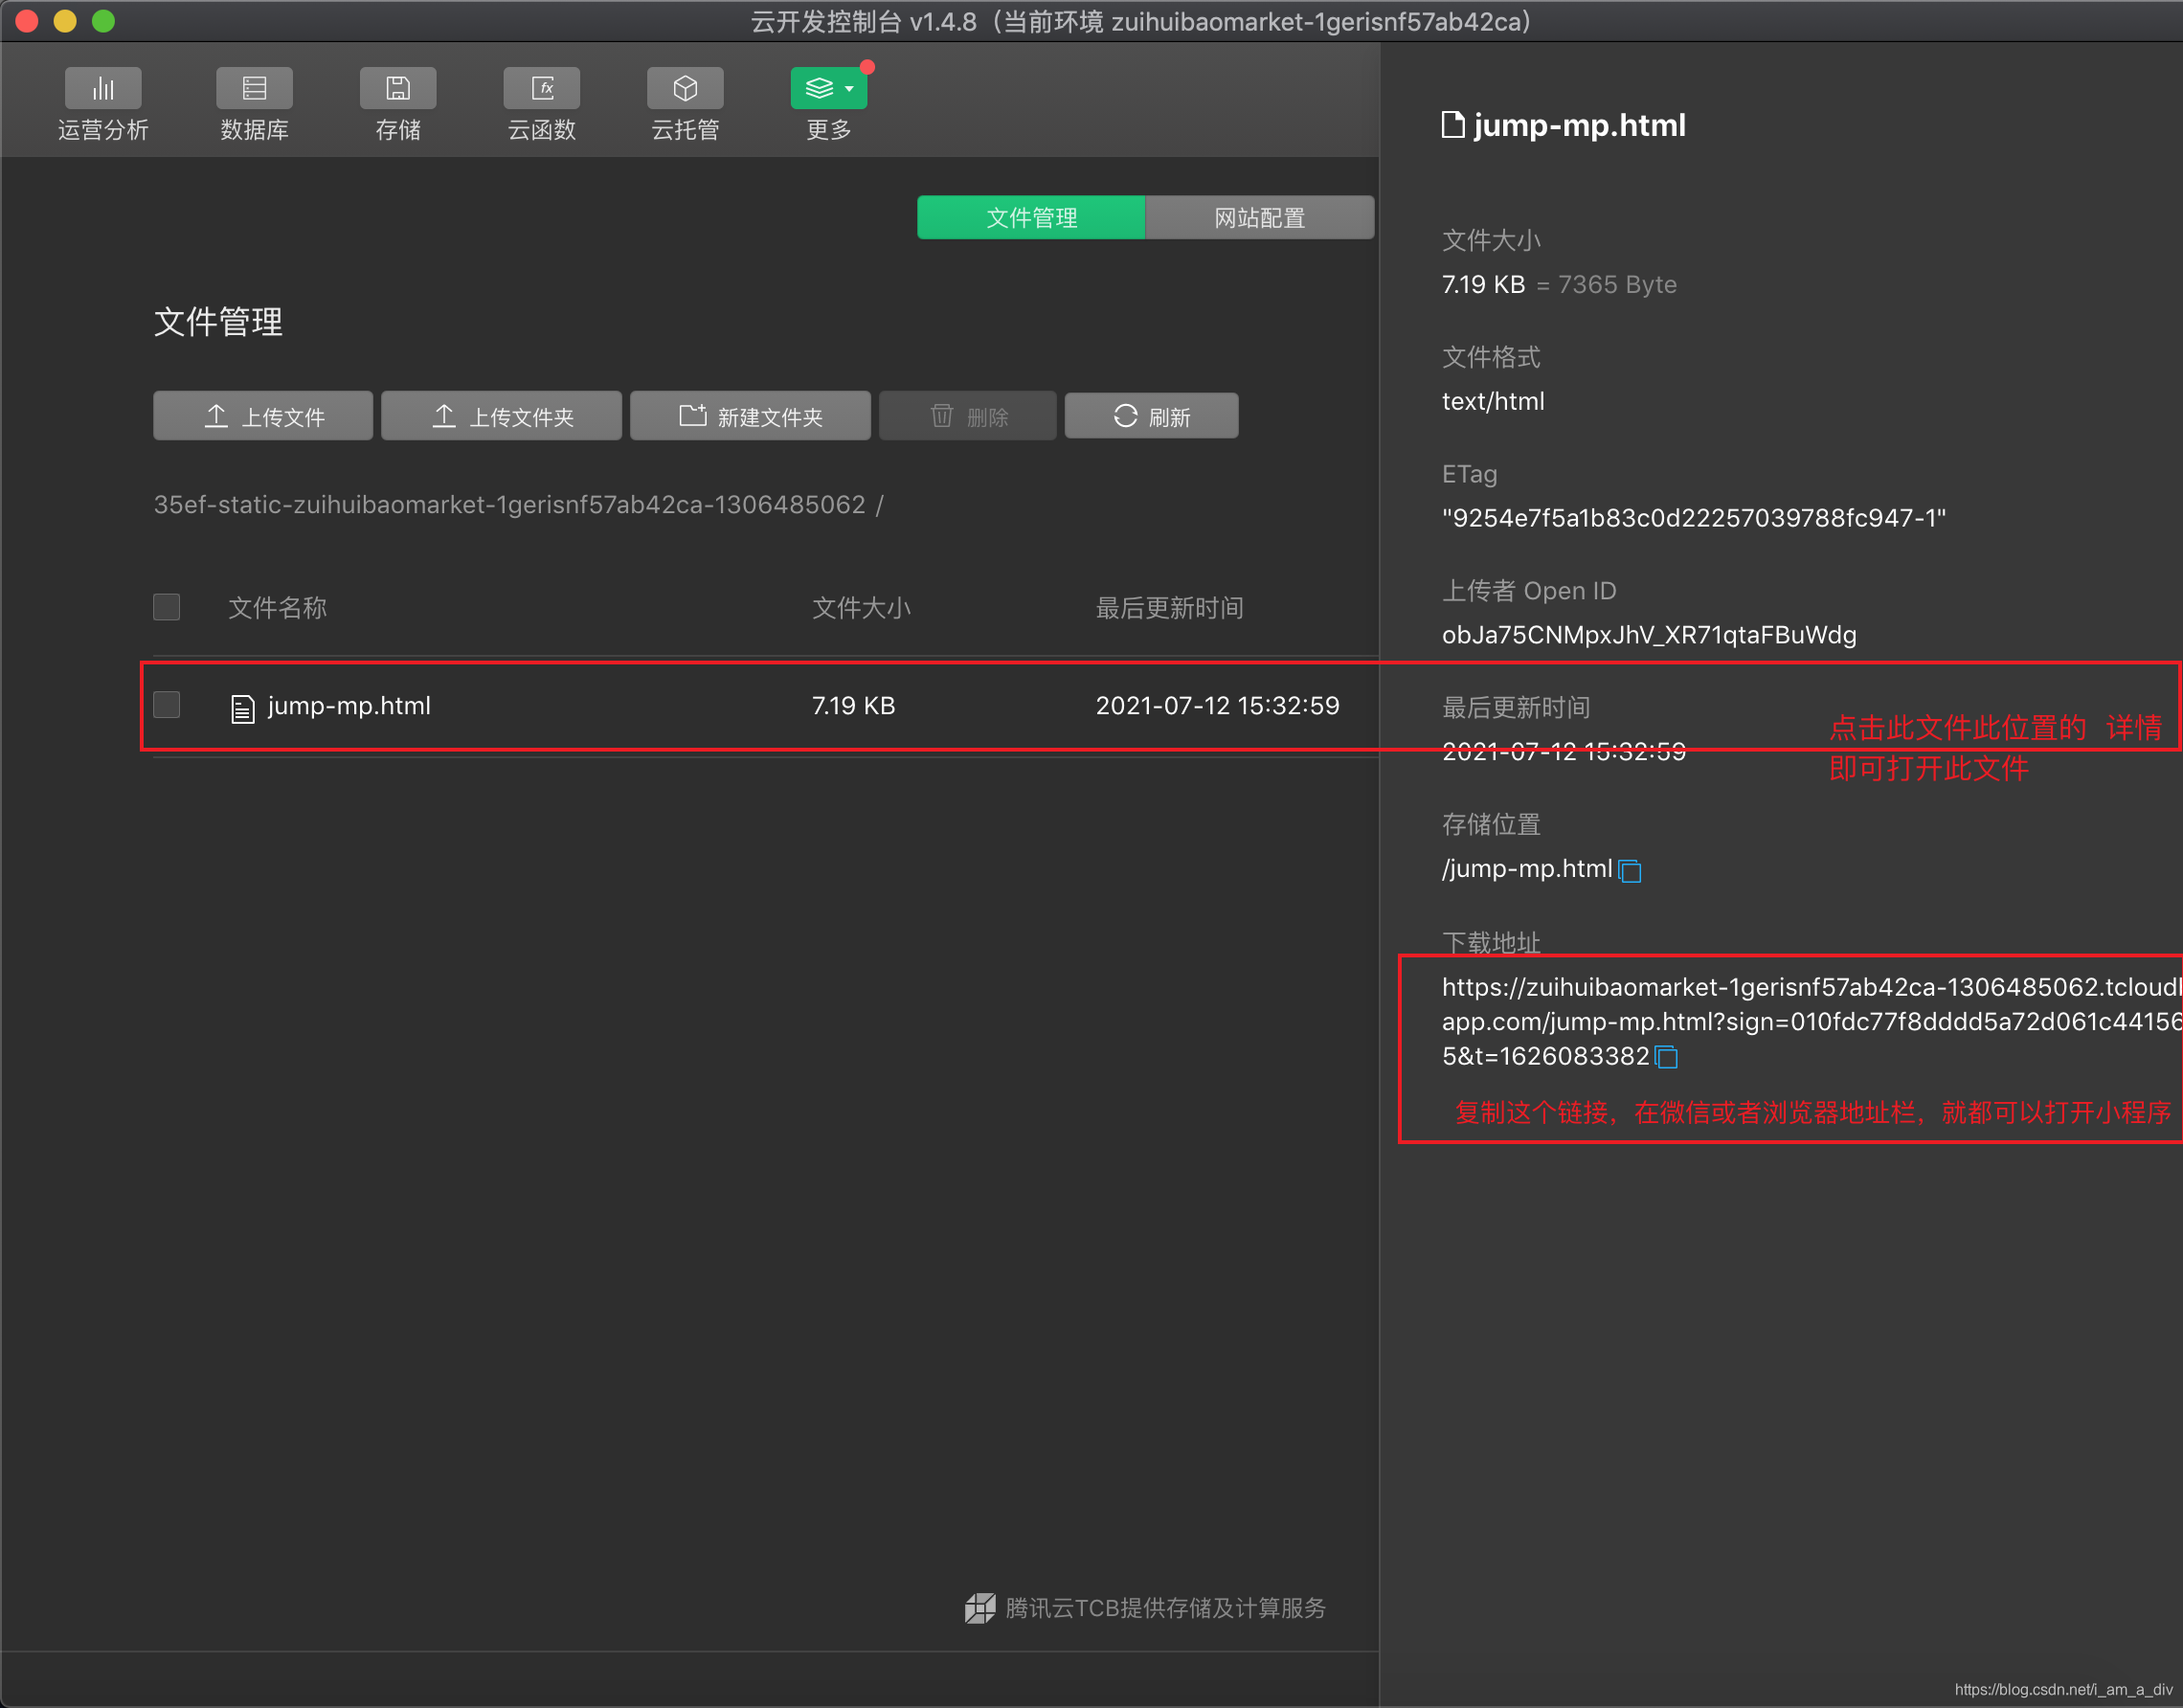Click the 删除 button
This screenshot has width=2183, height=1708.
pos(968,416)
